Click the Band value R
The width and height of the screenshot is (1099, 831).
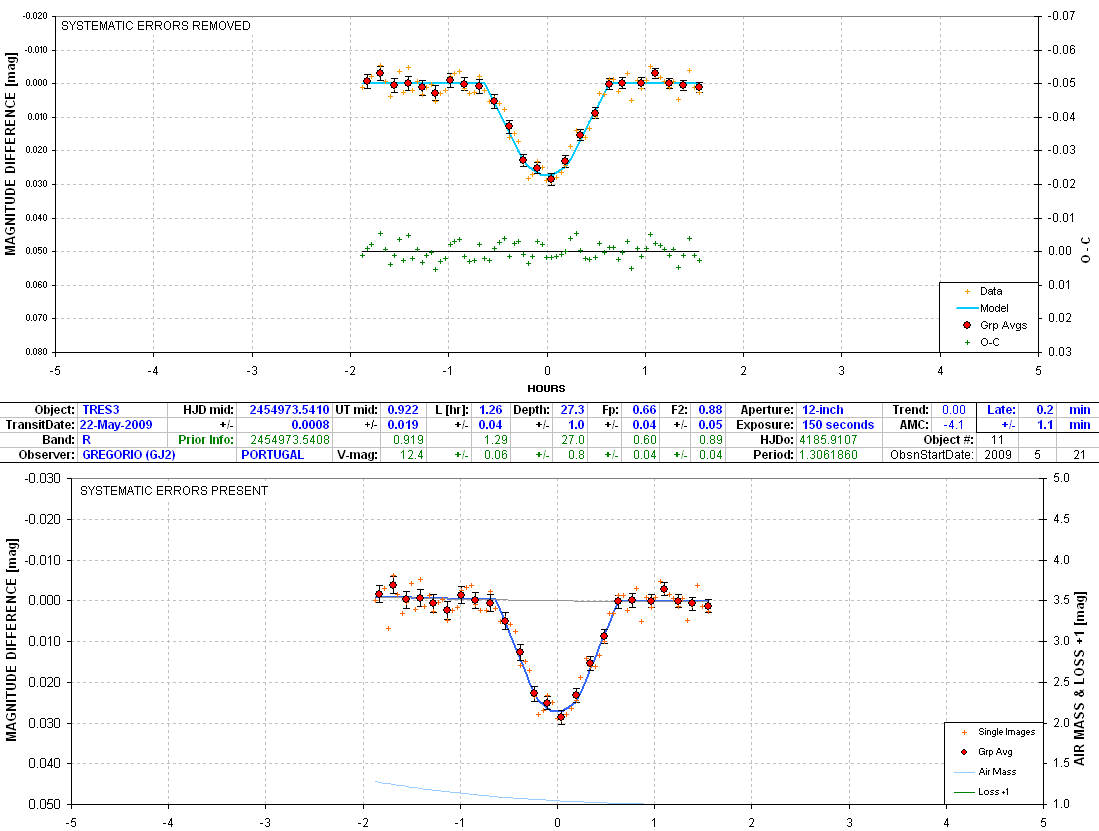point(87,439)
